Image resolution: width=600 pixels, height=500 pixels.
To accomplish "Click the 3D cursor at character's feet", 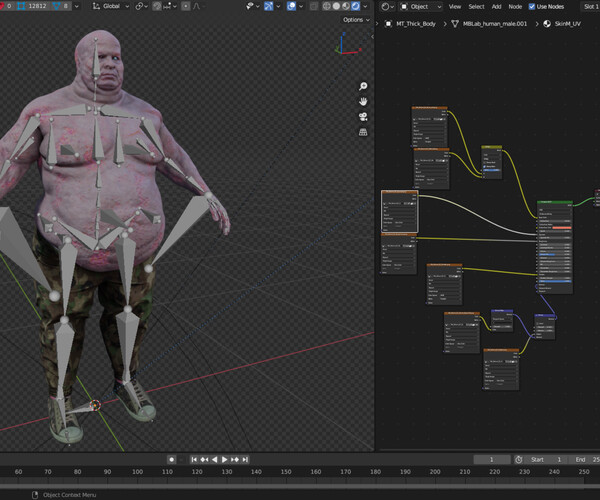I will pos(95,405).
